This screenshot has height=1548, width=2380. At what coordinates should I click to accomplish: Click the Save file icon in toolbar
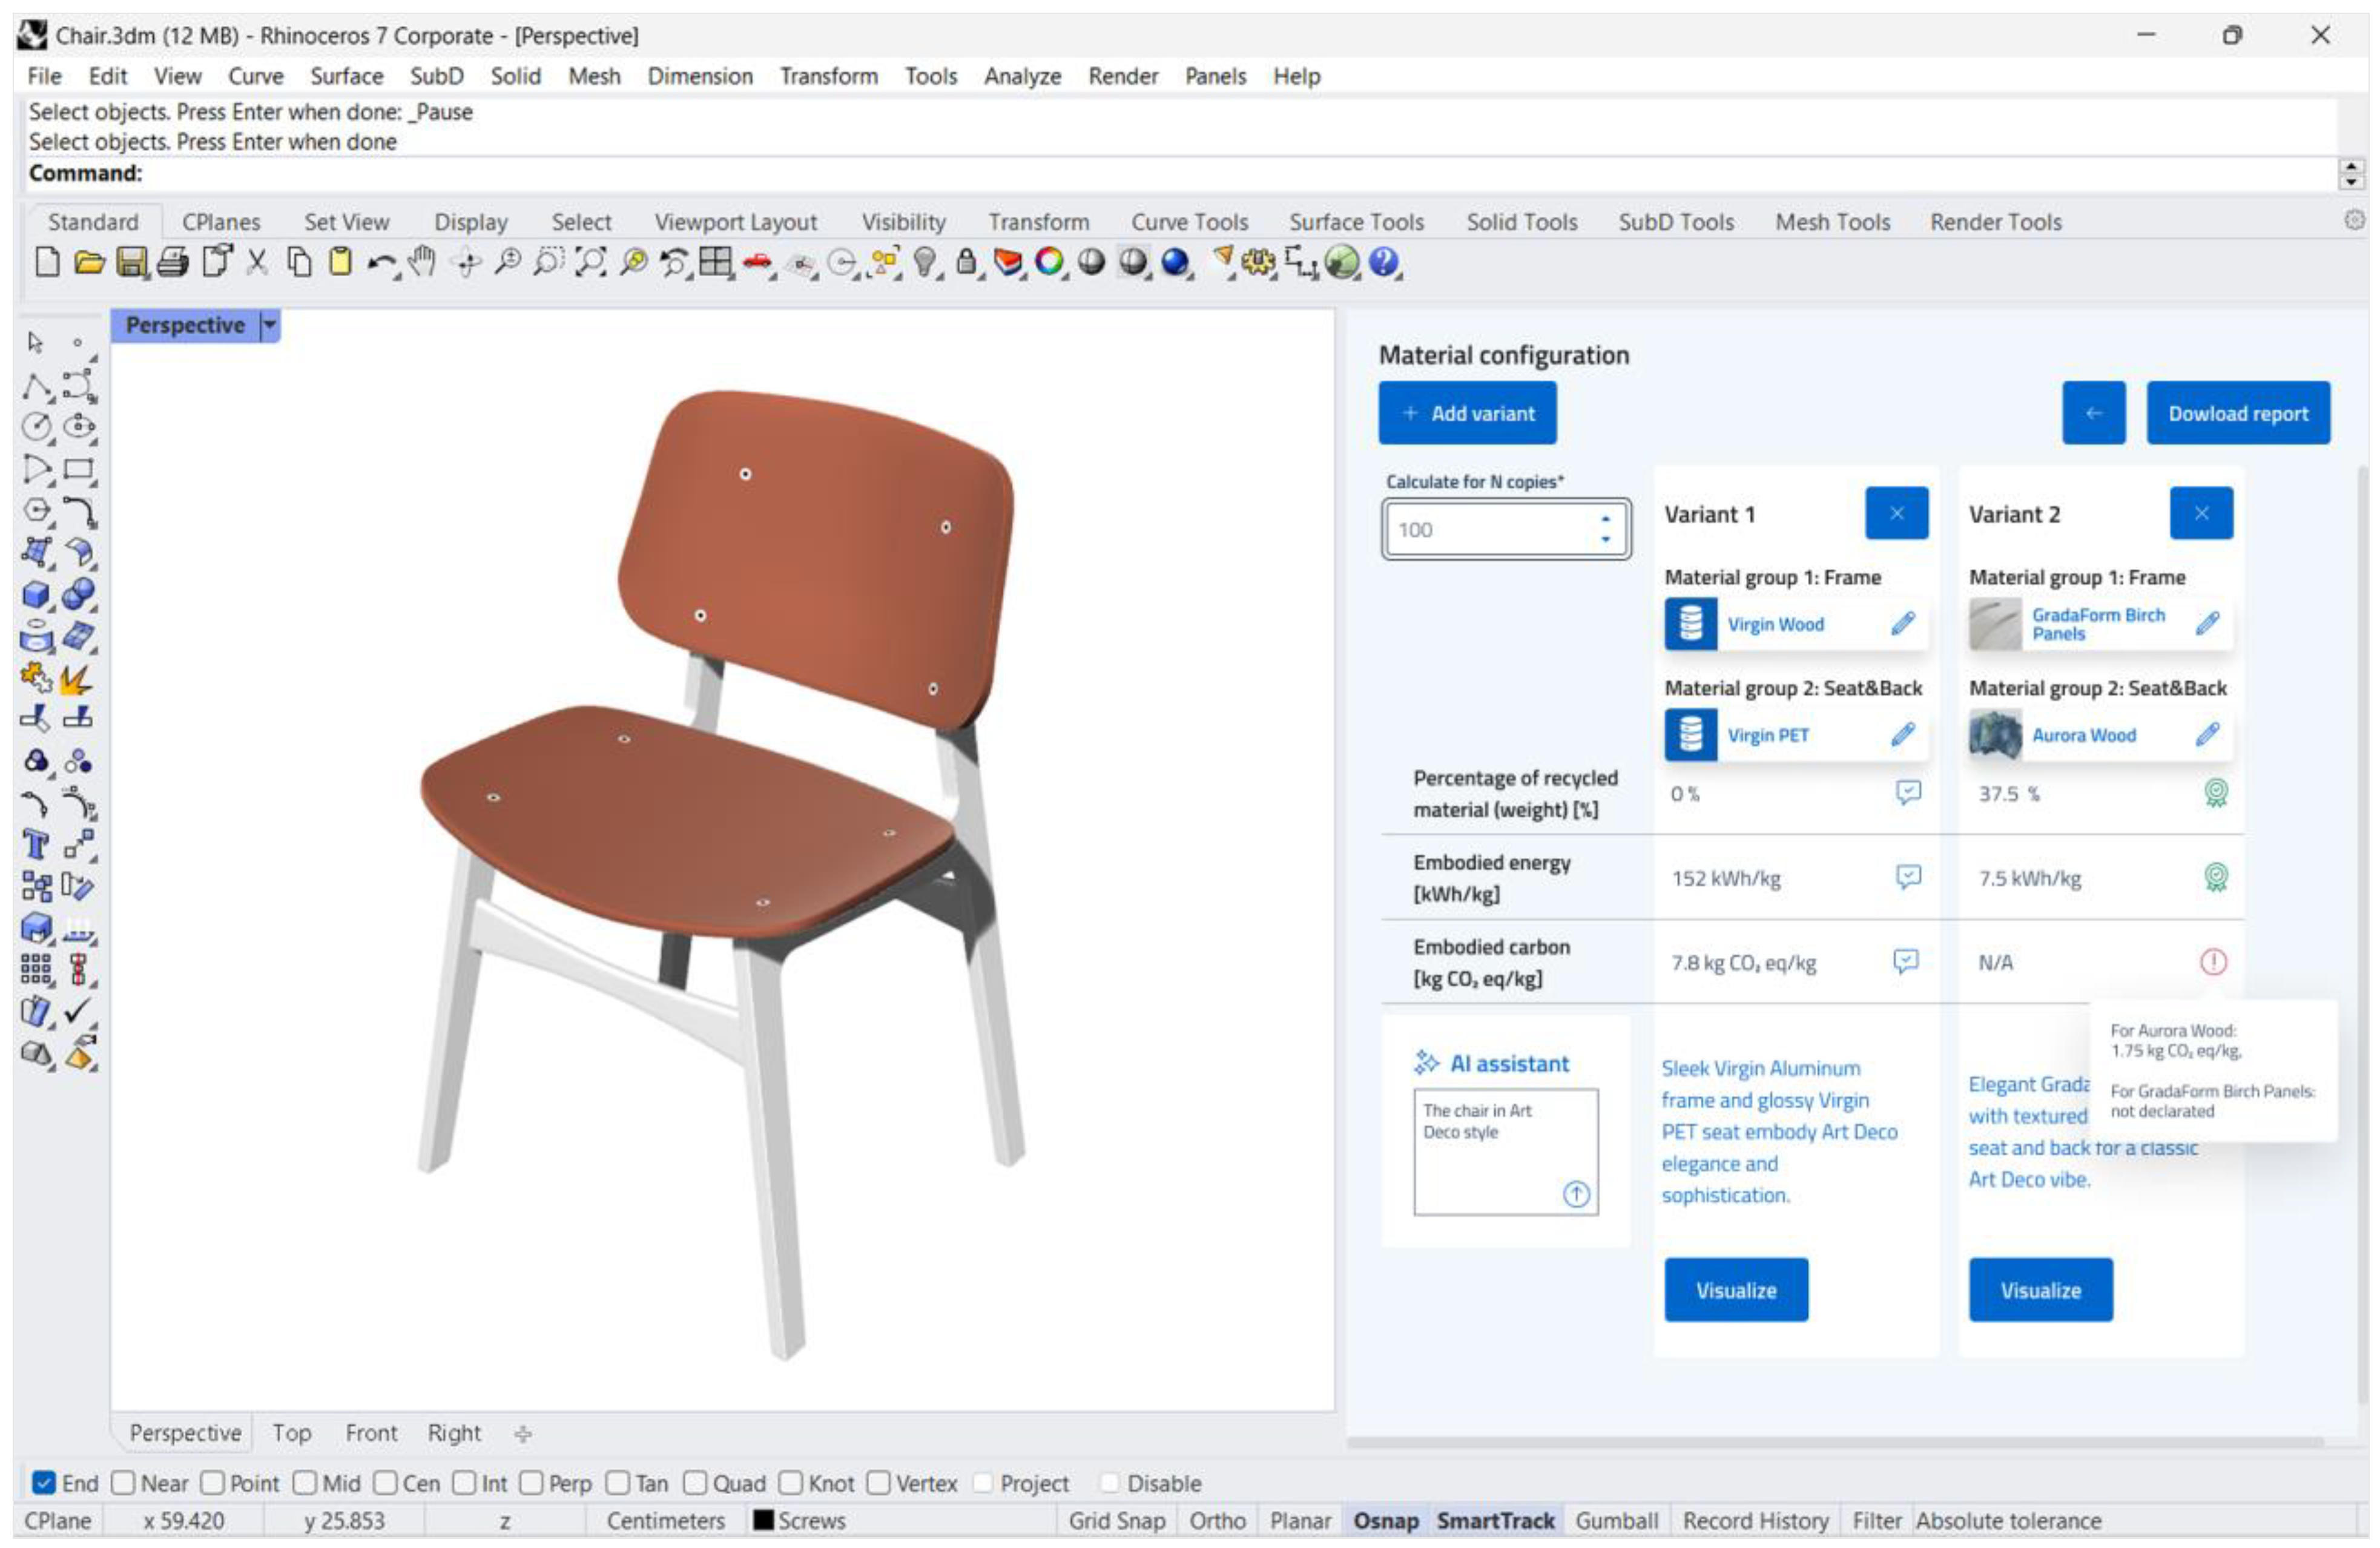[131, 263]
